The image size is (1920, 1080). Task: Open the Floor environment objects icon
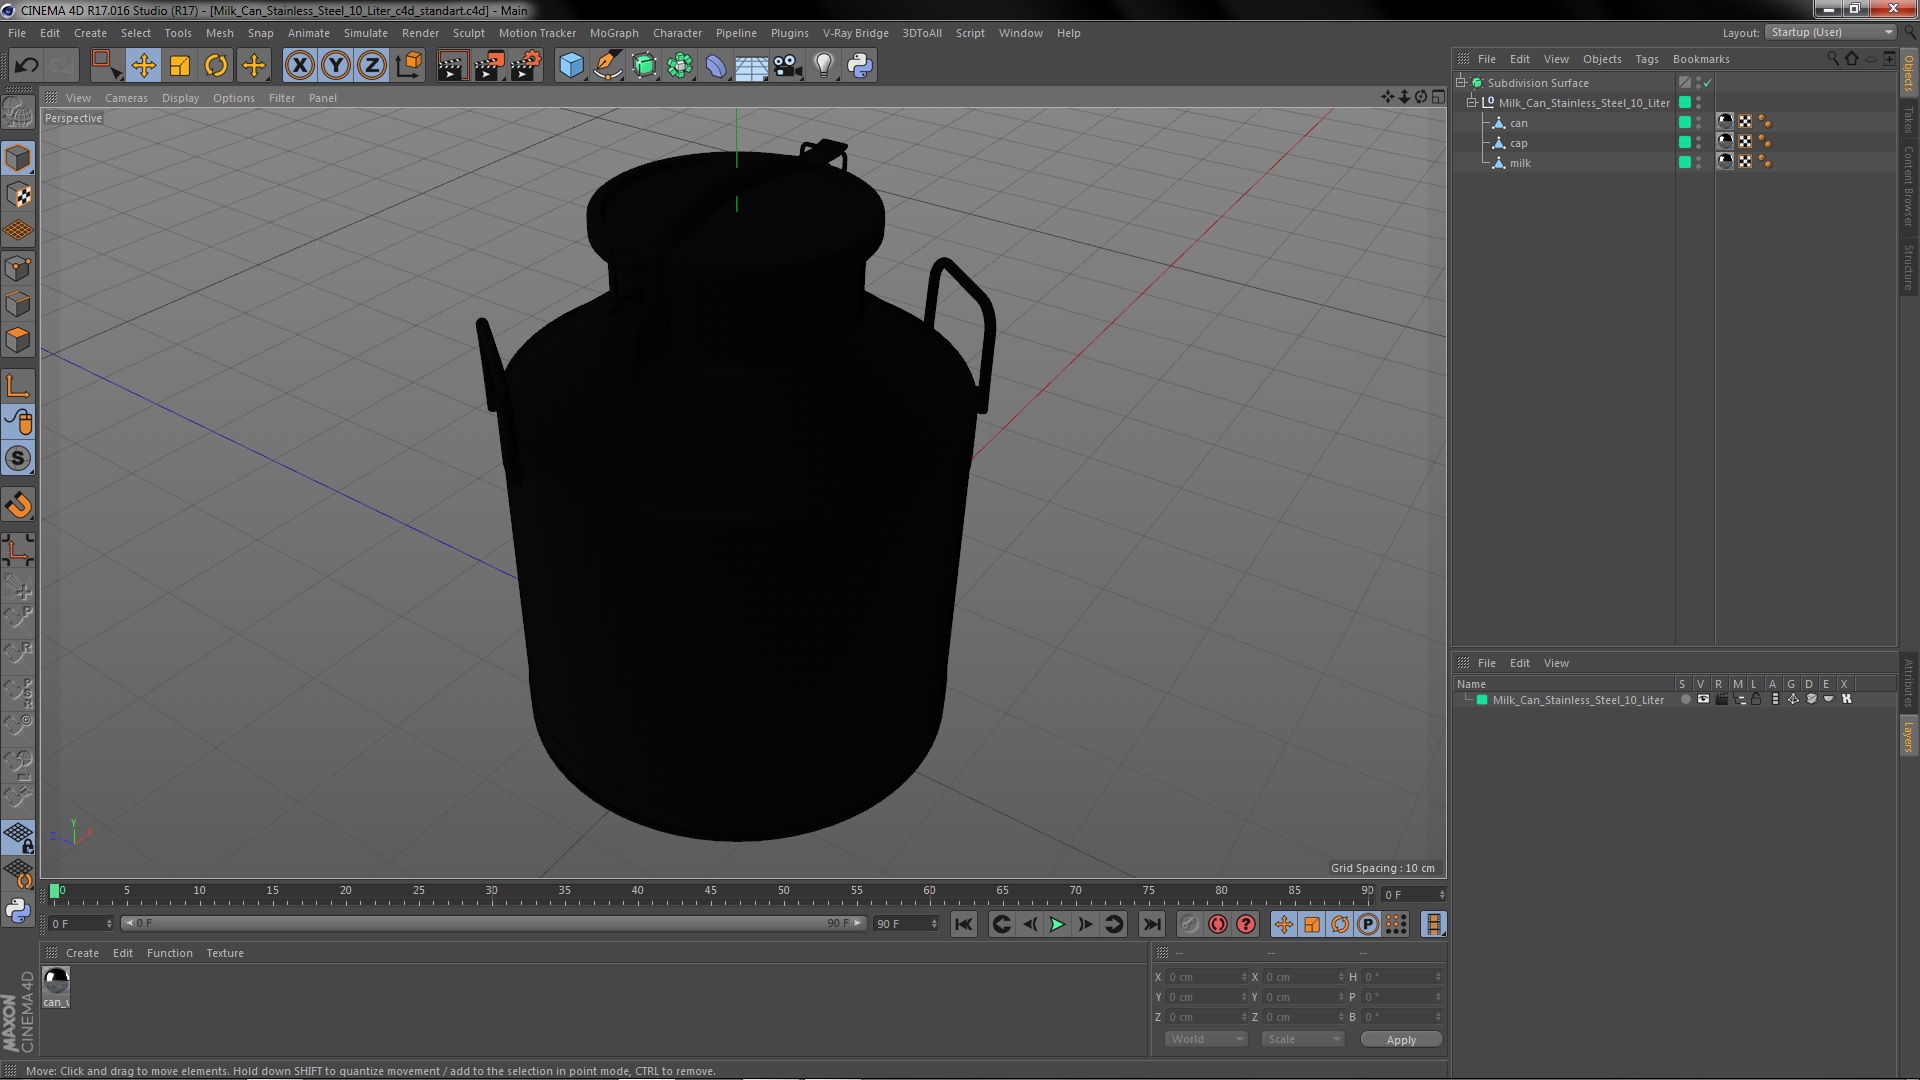point(751,66)
